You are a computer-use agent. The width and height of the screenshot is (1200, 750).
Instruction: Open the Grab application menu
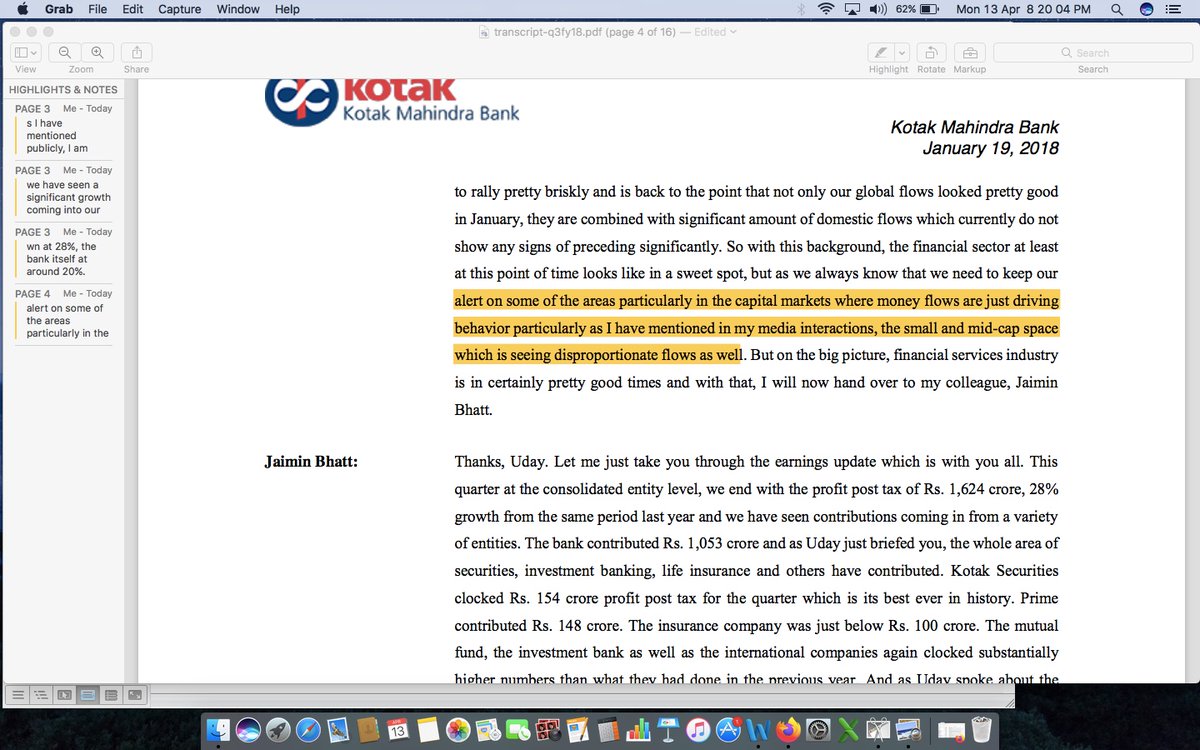pyautogui.click(x=58, y=9)
